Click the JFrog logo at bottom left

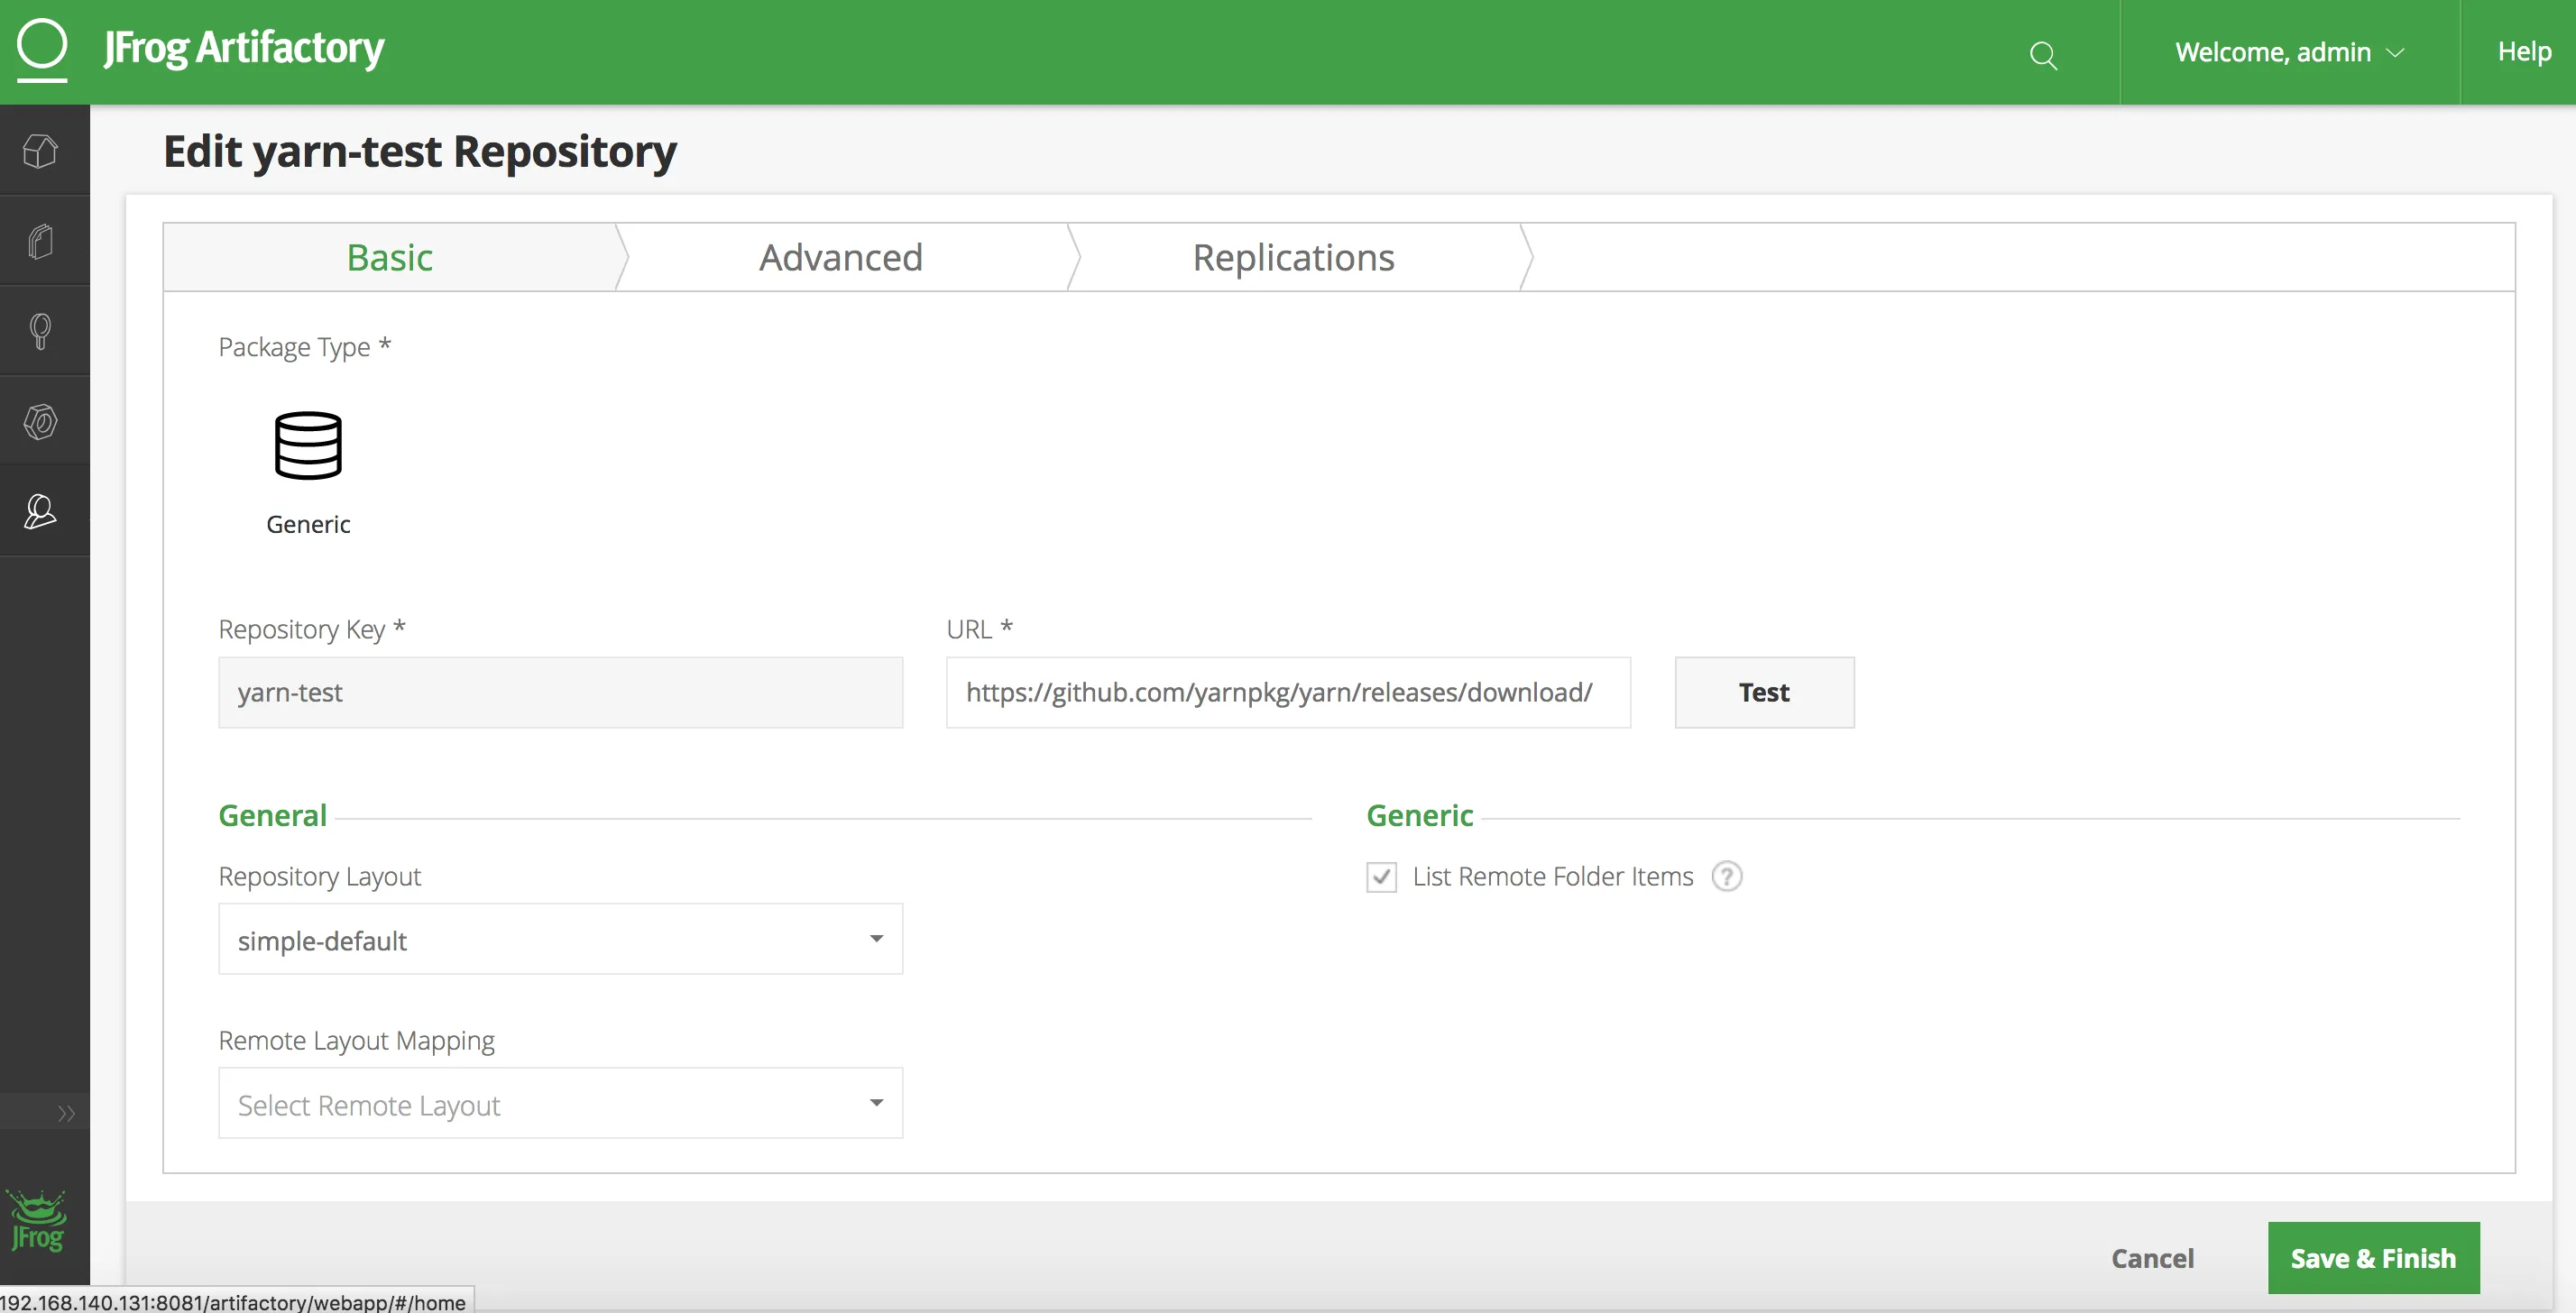pyautogui.click(x=37, y=1221)
